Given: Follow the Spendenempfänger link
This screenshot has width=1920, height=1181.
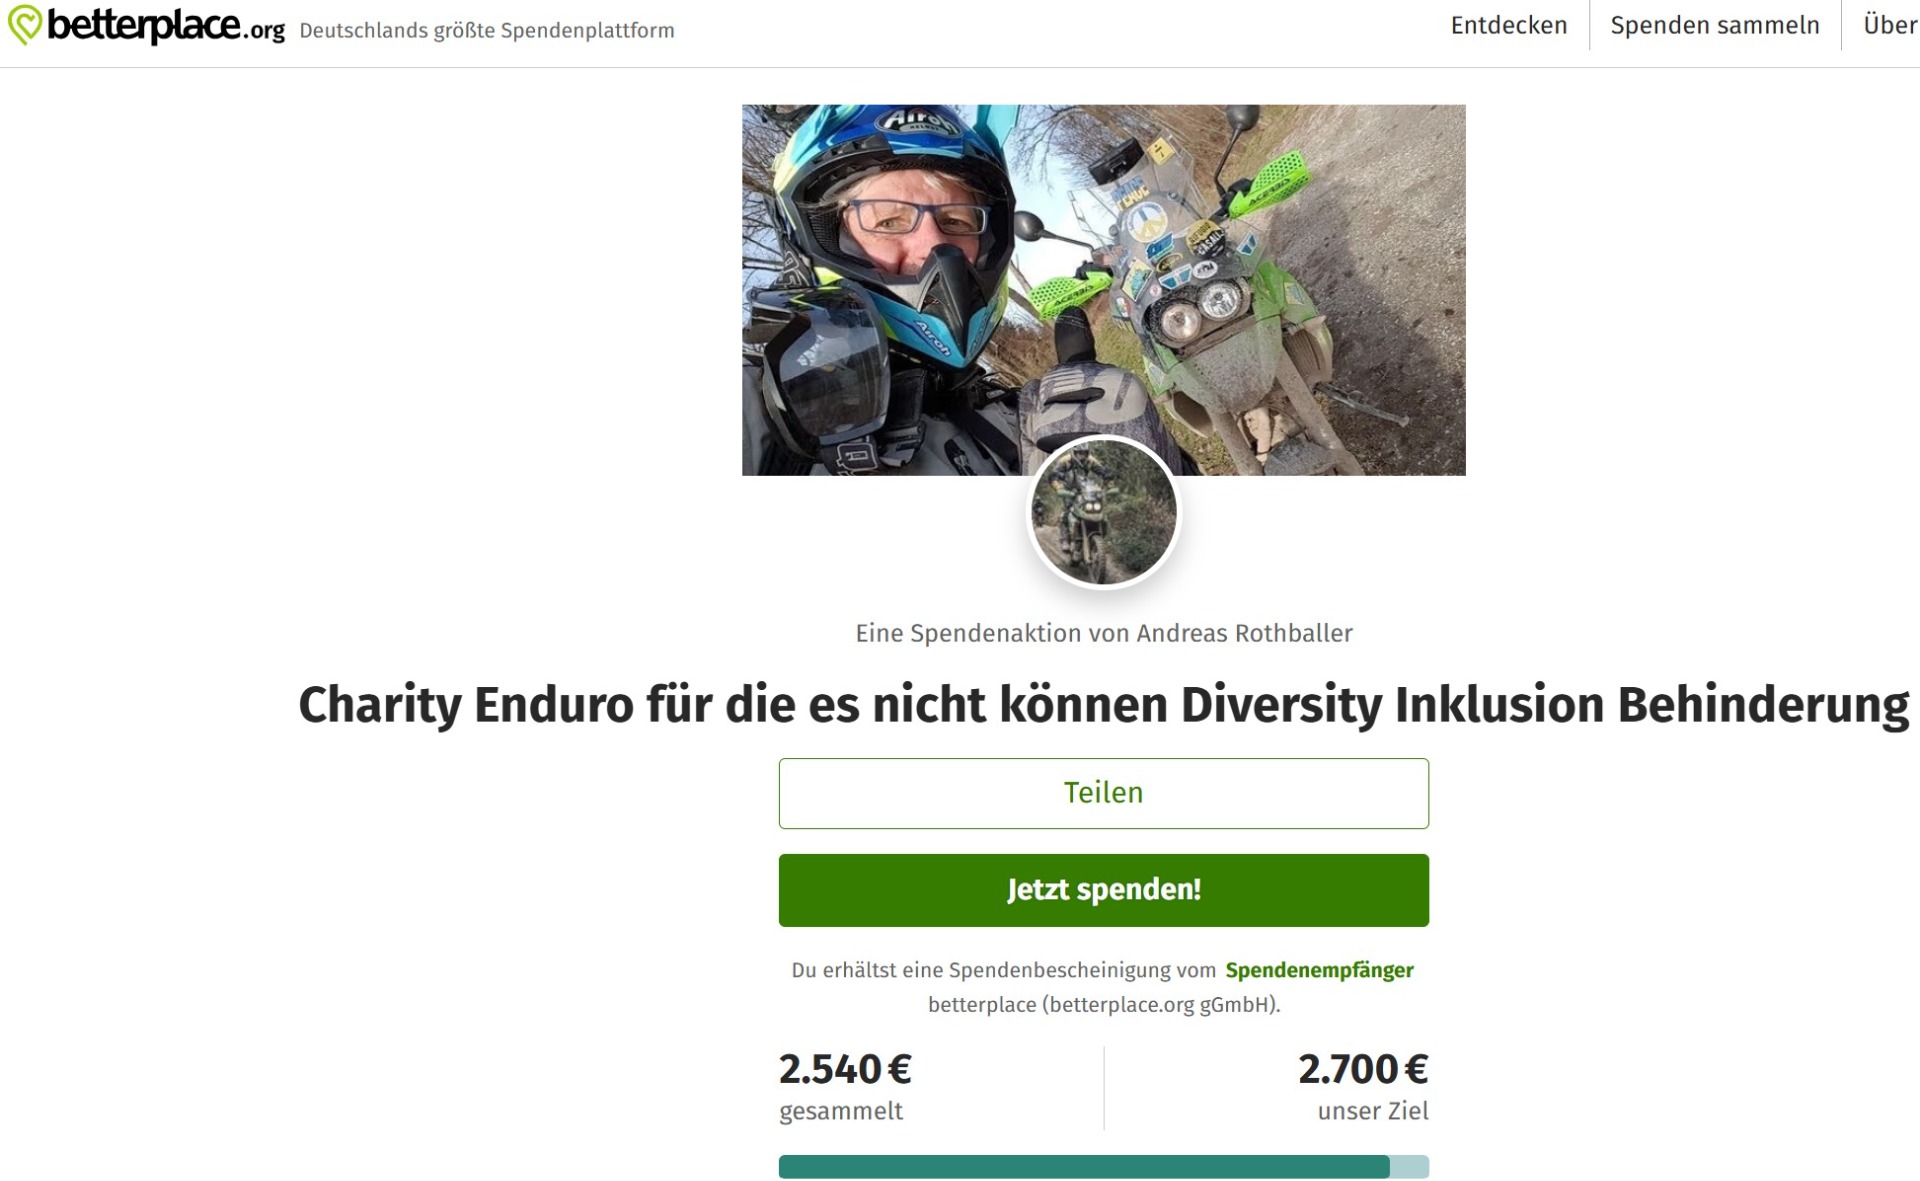Looking at the screenshot, I should [1319, 970].
